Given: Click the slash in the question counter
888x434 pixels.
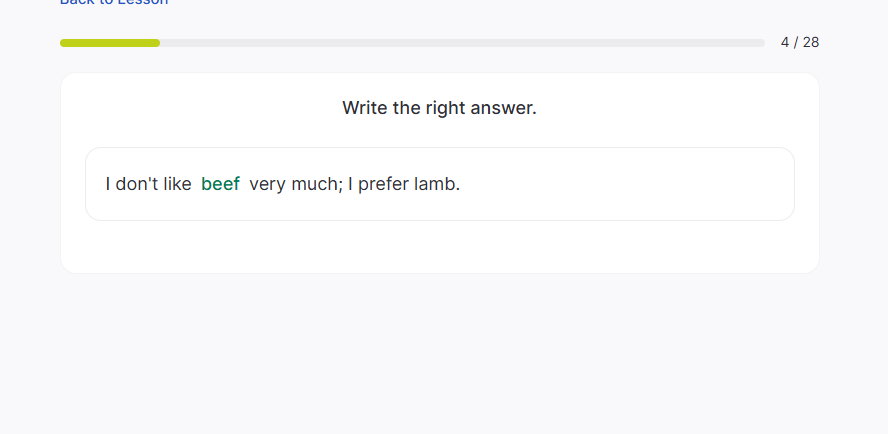Looking at the screenshot, I should click(x=796, y=42).
